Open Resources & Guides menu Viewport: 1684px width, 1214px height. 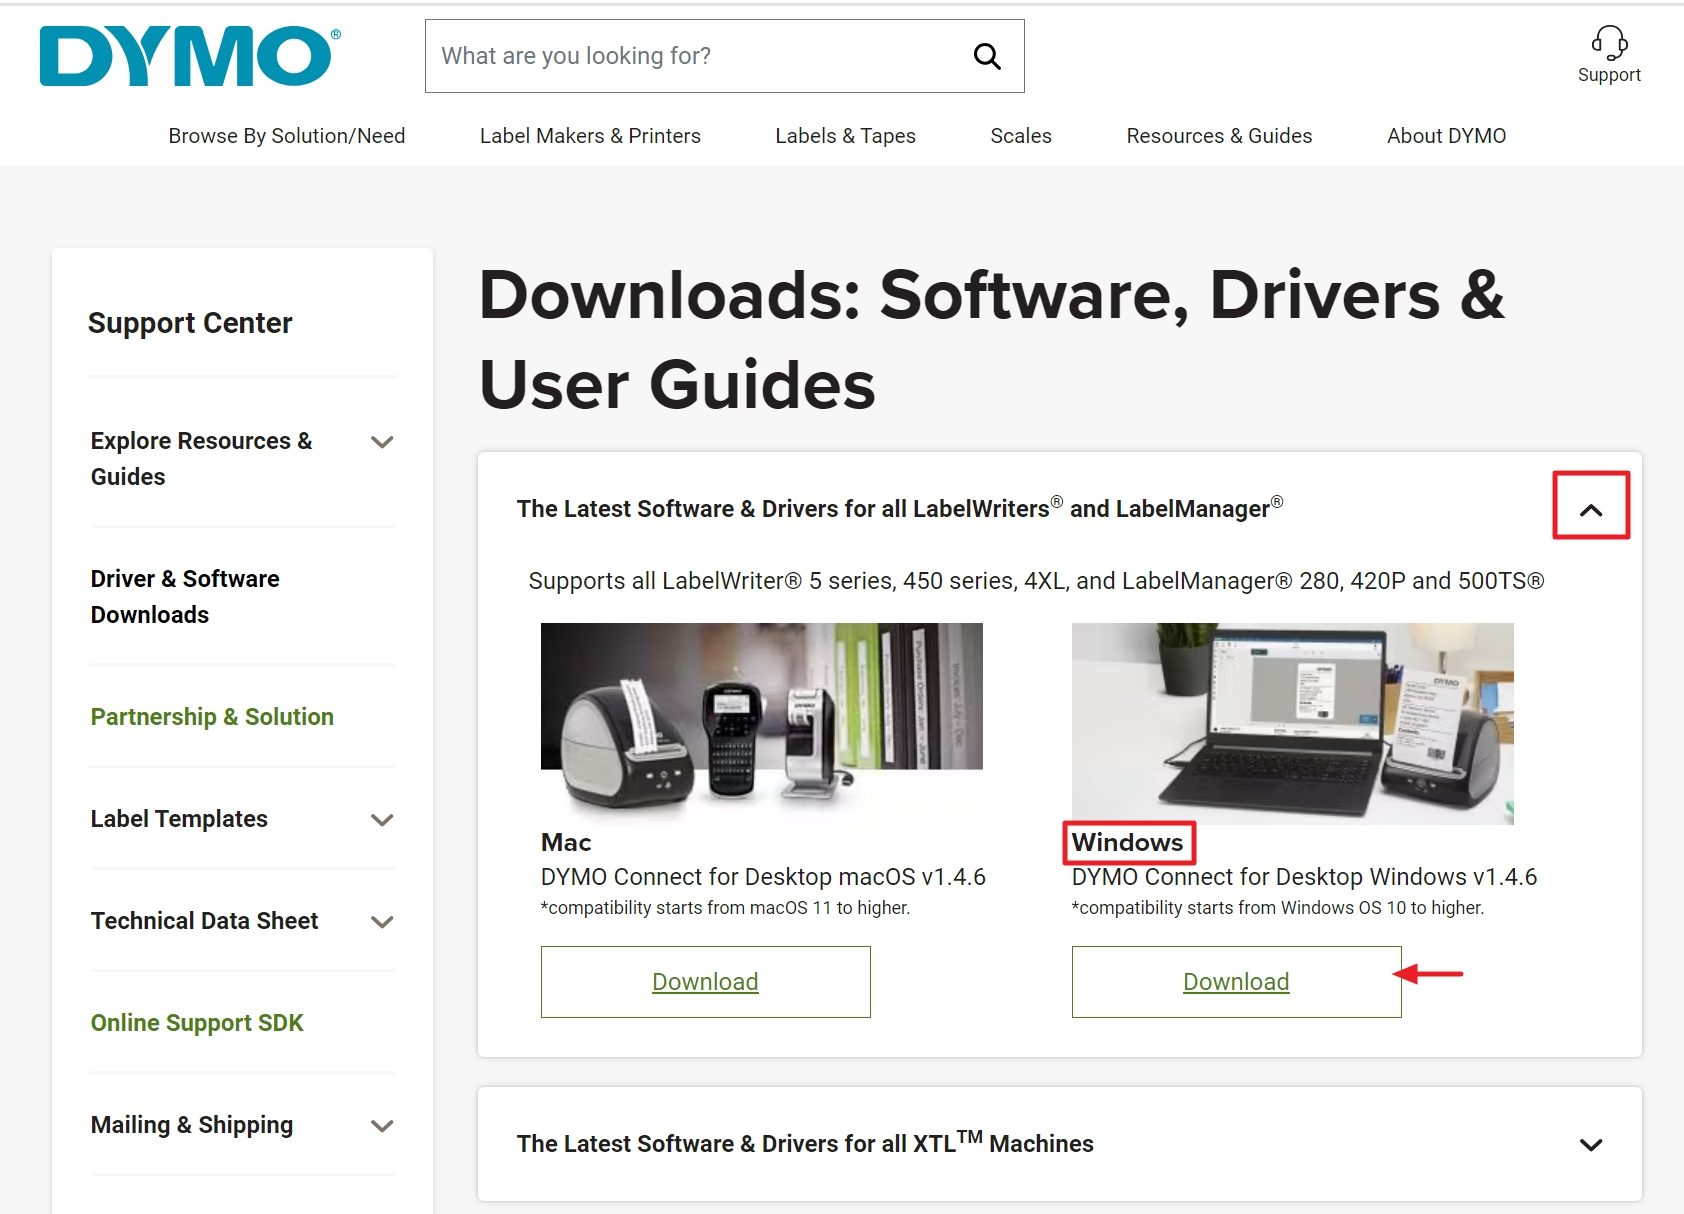(1219, 136)
